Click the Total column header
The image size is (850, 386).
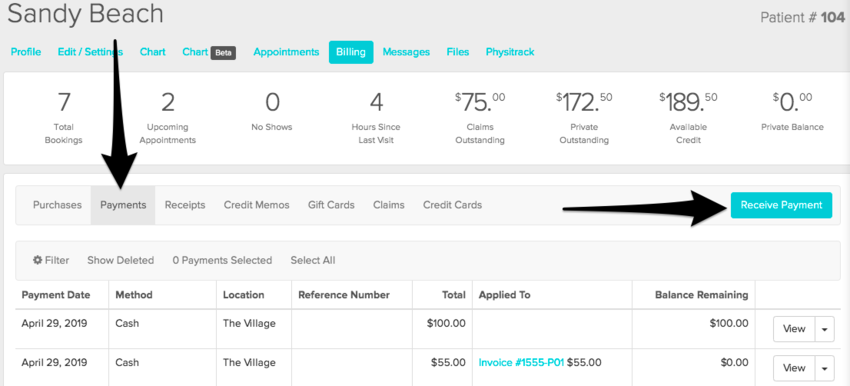click(x=454, y=295)
